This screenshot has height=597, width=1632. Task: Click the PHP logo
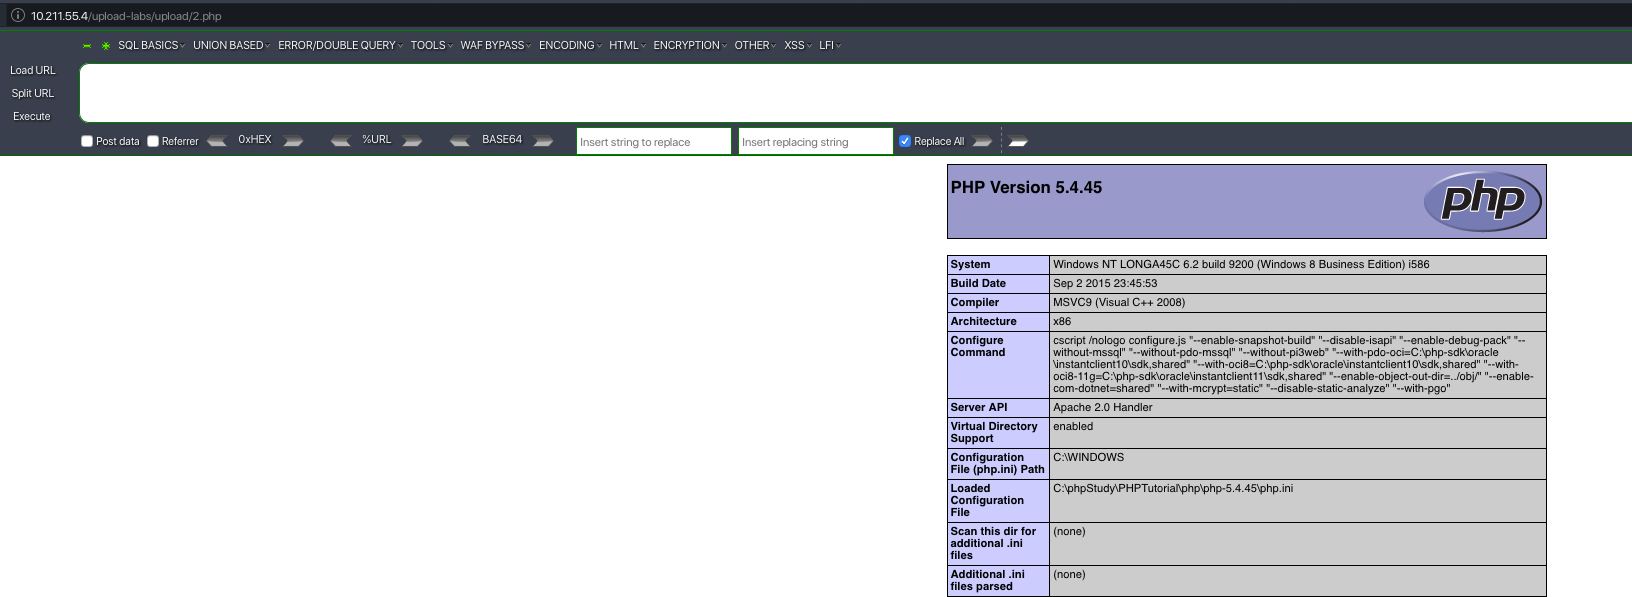pos(1483,201)
